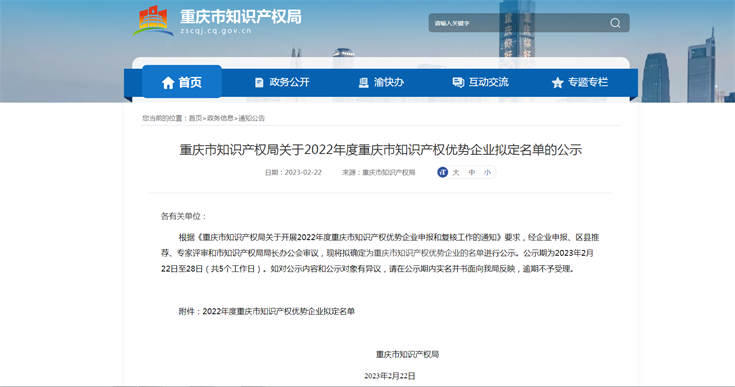Go to 通知公告 in breadcrumb
Screen dimensions: 735x387
click(252, 118)
